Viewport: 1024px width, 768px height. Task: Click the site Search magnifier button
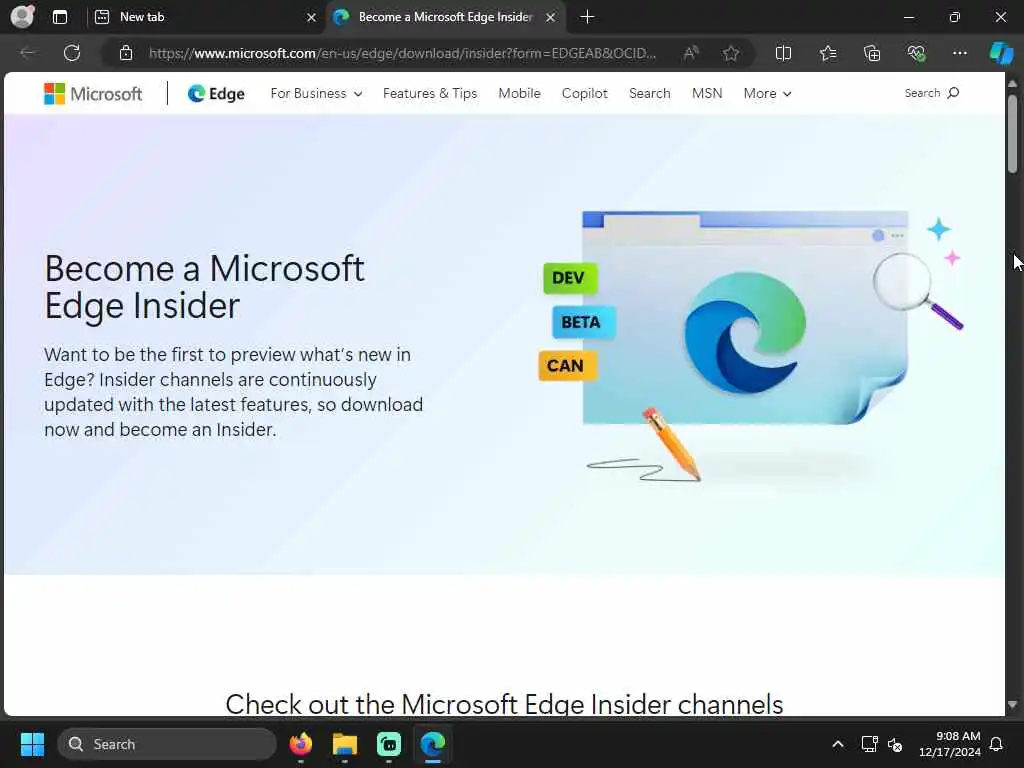[932, 93]
